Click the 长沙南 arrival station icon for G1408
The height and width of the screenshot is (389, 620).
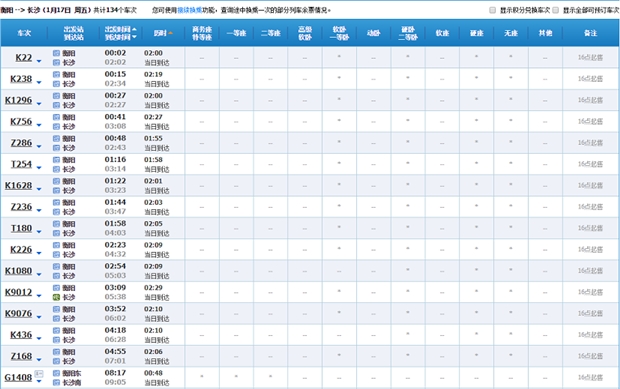(x=56, y=383)
